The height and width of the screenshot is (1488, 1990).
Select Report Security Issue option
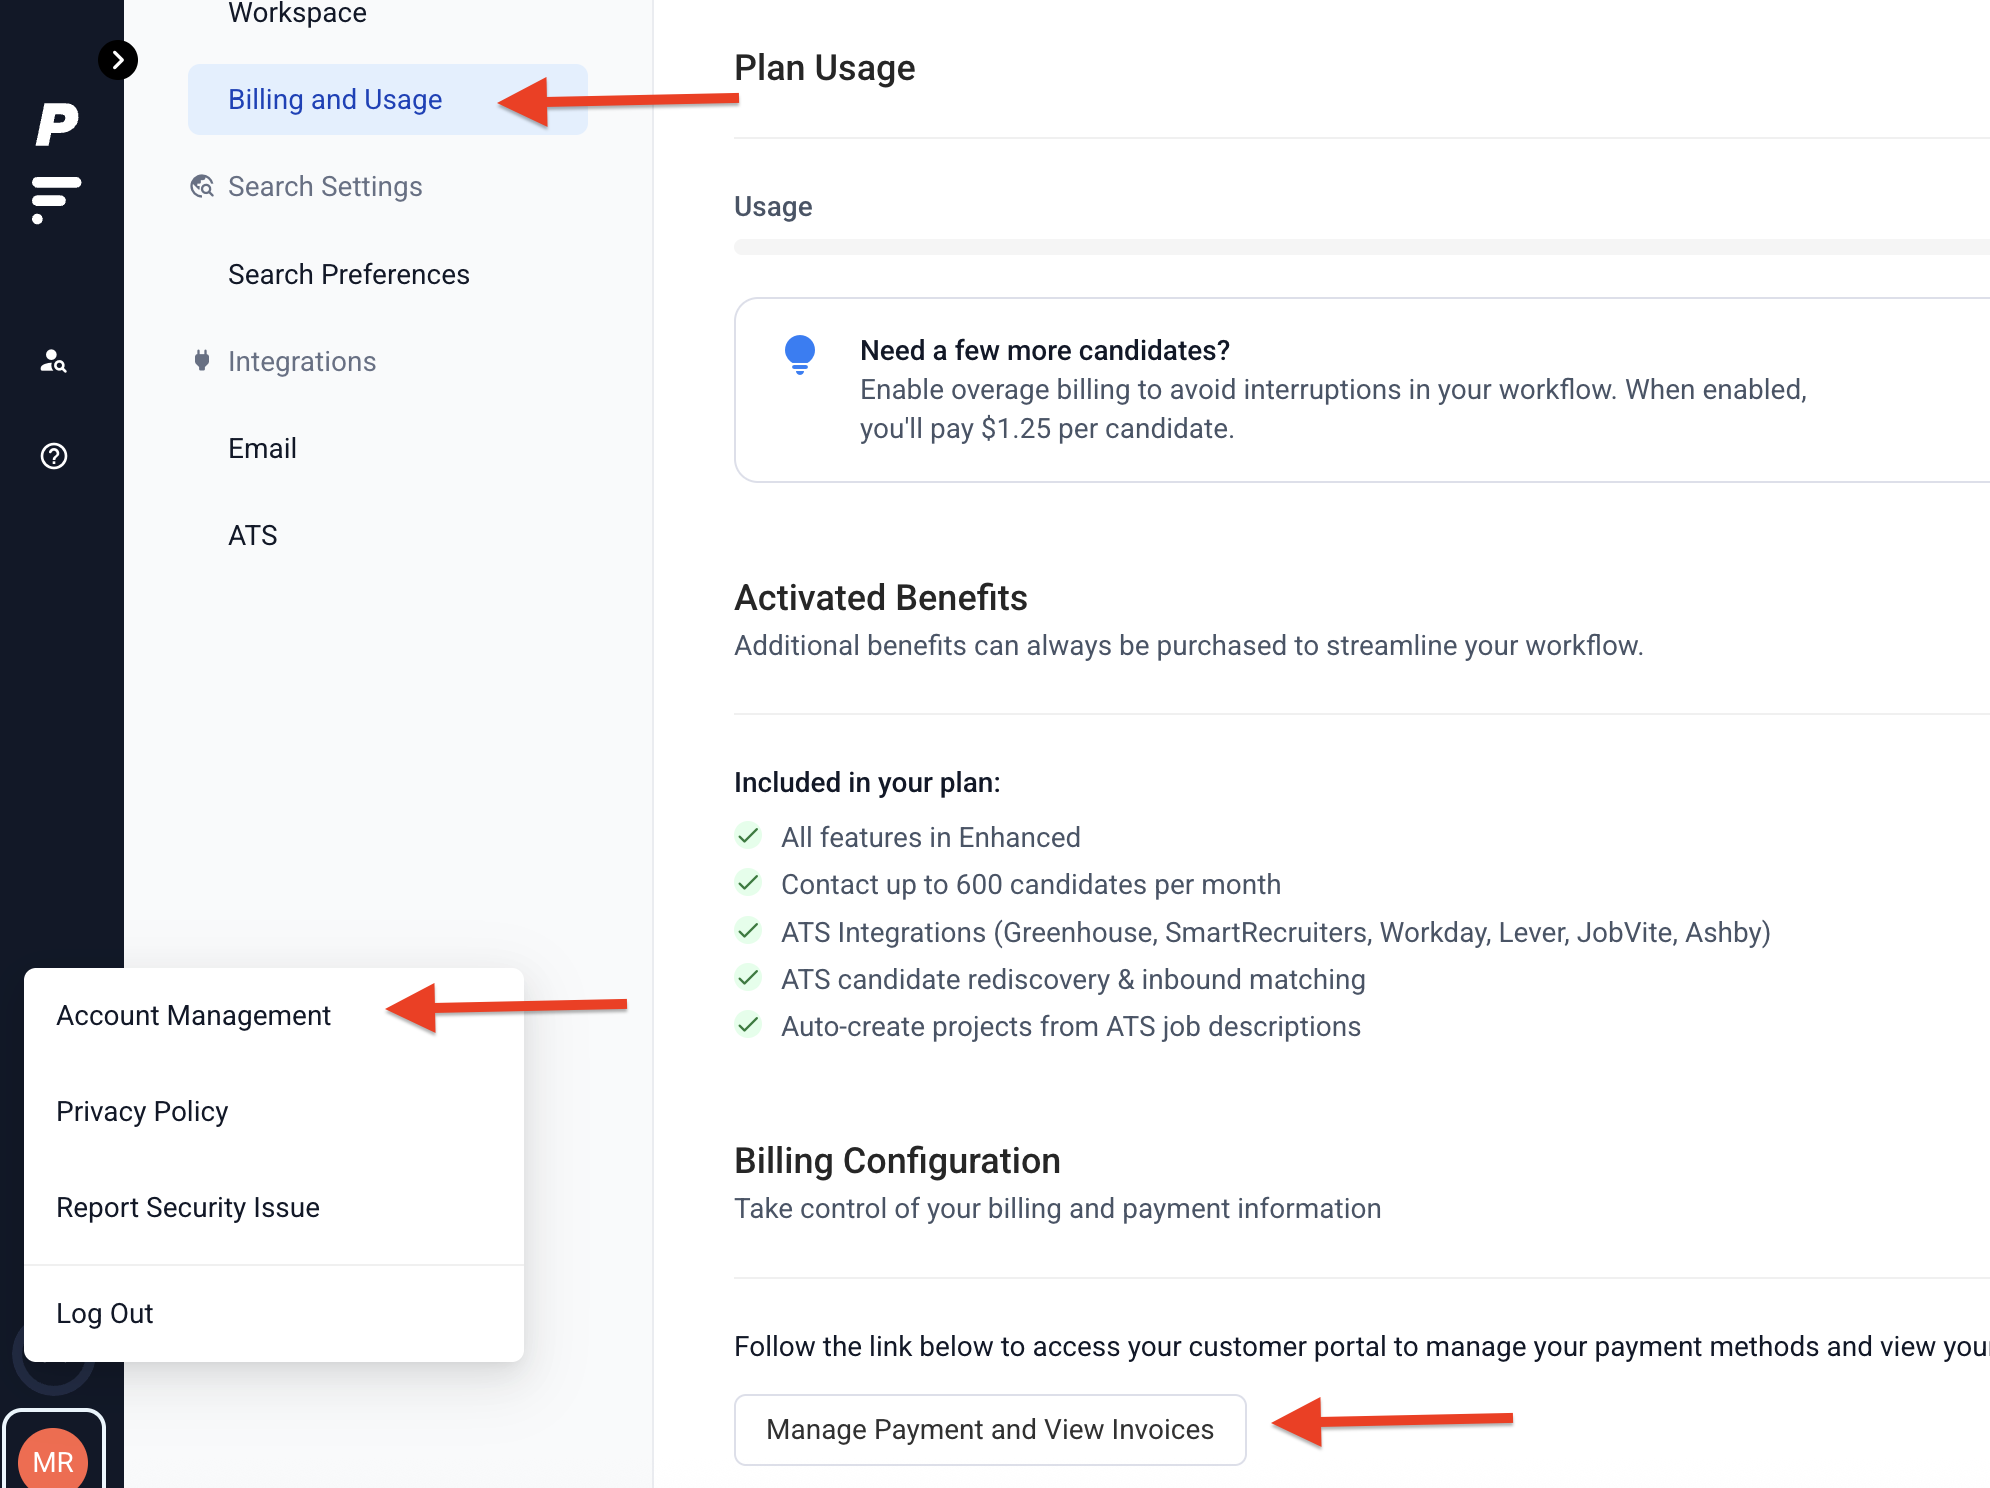tap(188, 1208)
